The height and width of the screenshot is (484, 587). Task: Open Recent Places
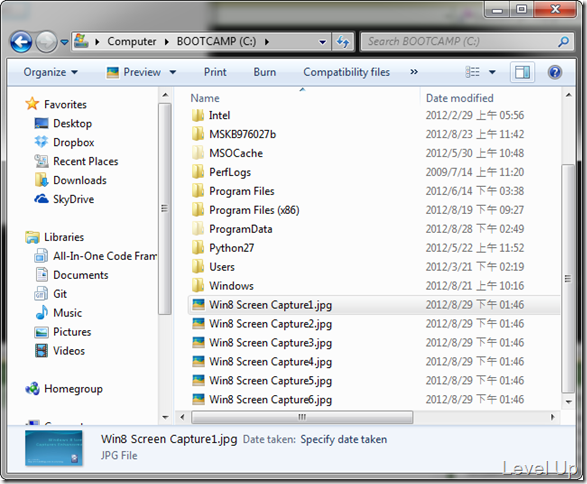tap(76, 161)
